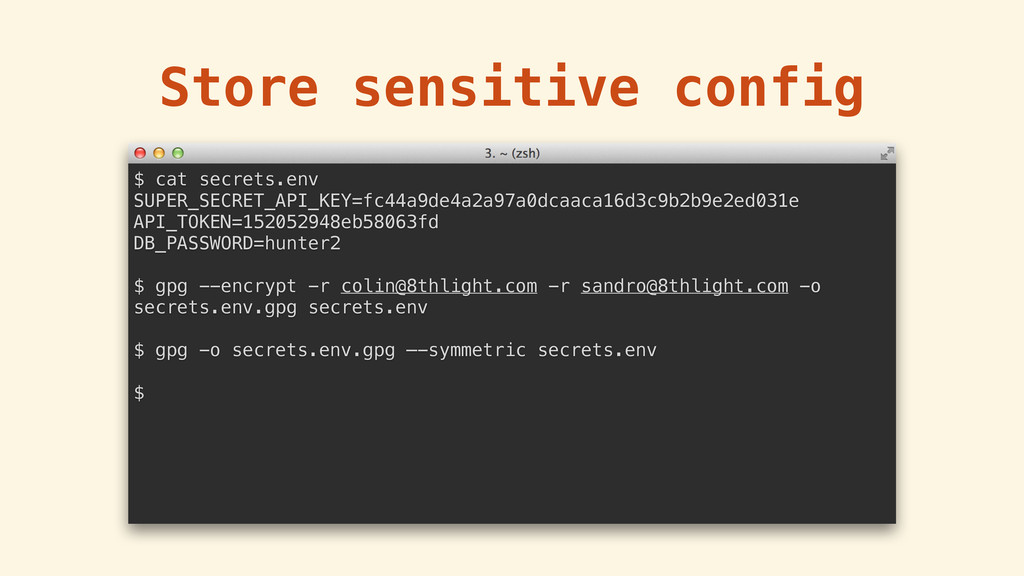Click the empty final prompt '$'

click(139, 393)
